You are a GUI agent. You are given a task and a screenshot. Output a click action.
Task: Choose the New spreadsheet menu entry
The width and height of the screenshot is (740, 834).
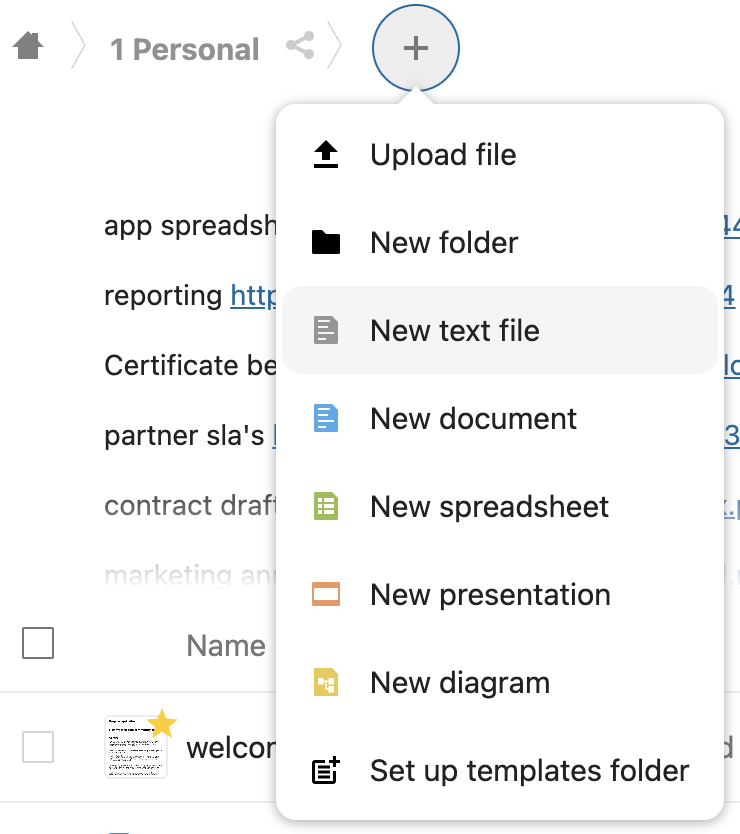489,506
